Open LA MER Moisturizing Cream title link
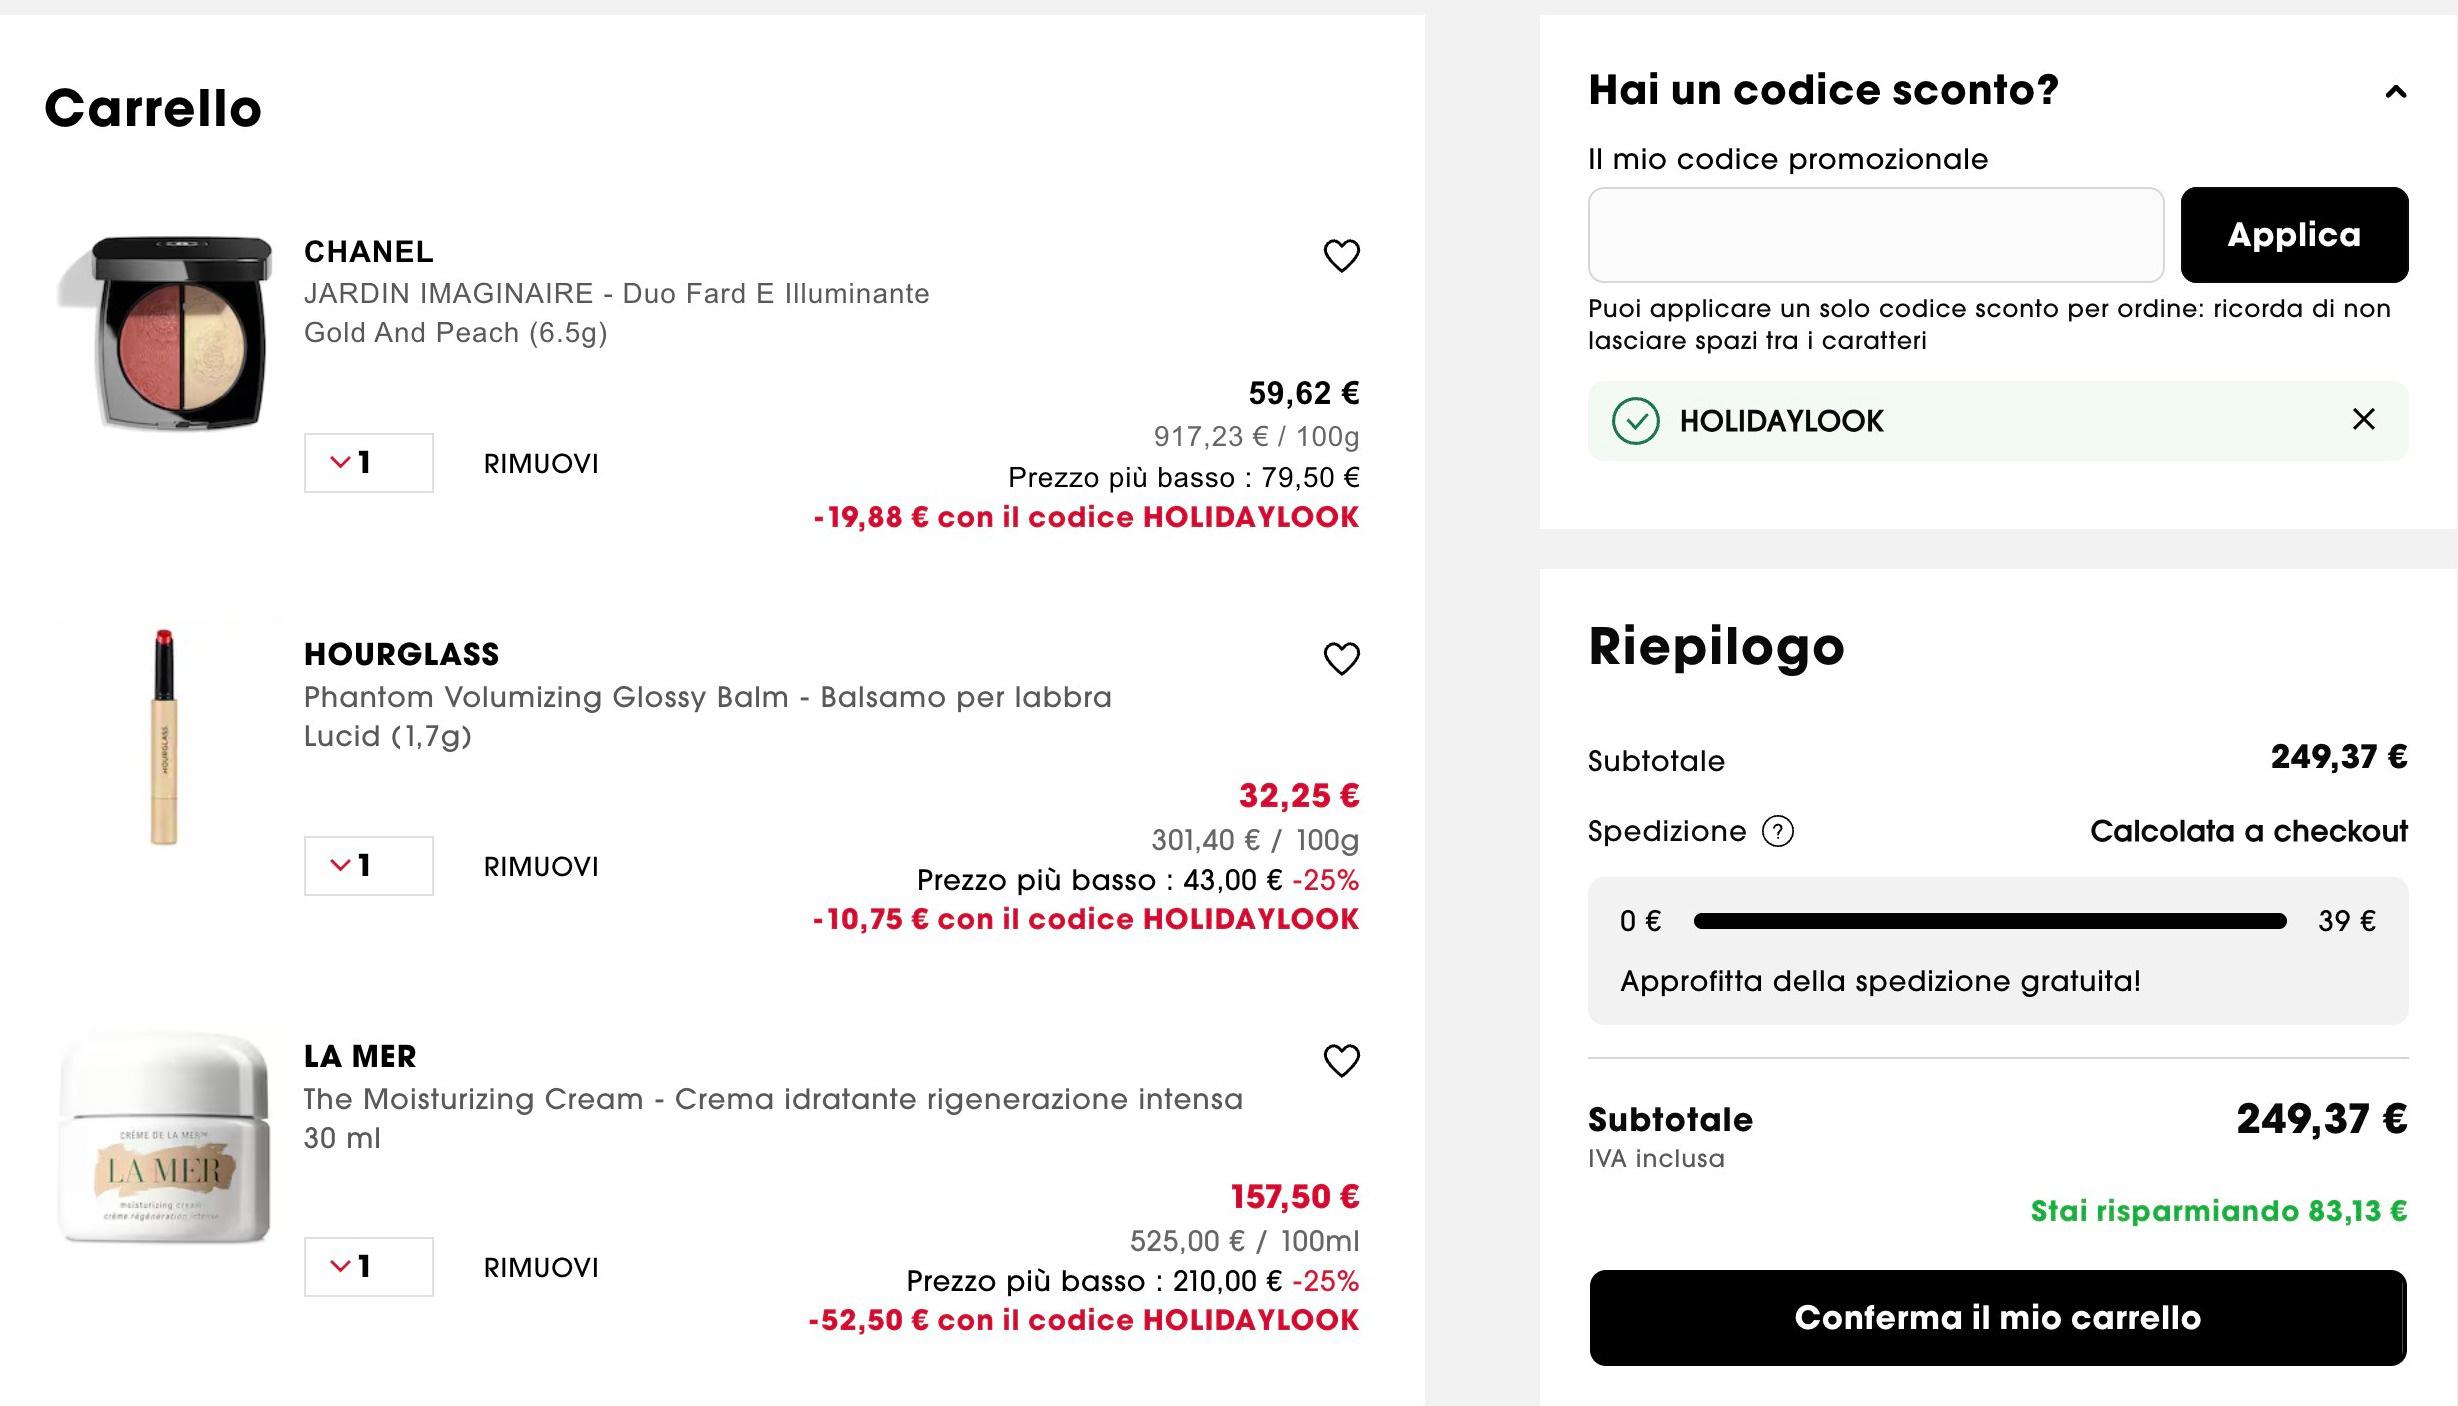 tap(773, 1099)
